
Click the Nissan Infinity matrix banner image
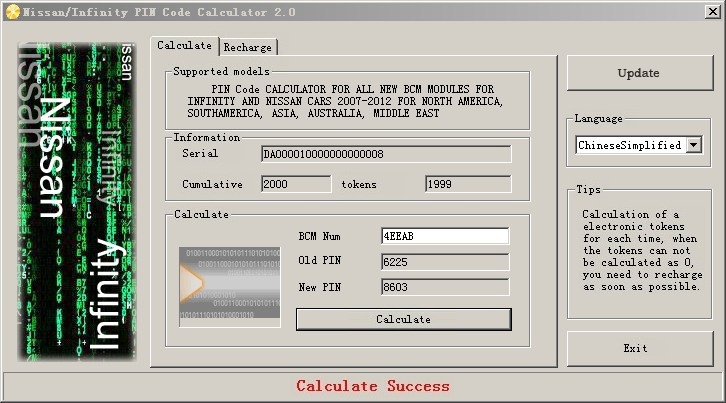tap(77, 202)
